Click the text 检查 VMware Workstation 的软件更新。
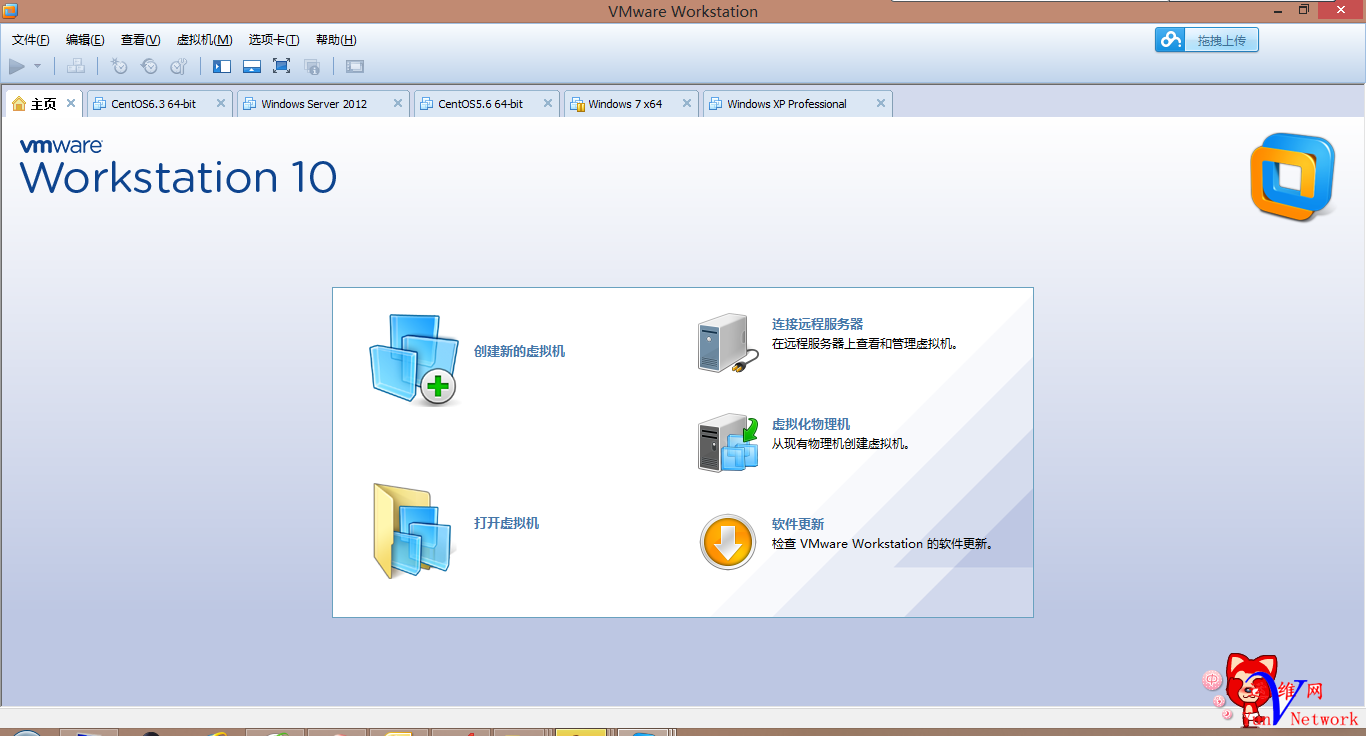The image size is (1366, 736). pyautogui.click(x=885, y=544)
